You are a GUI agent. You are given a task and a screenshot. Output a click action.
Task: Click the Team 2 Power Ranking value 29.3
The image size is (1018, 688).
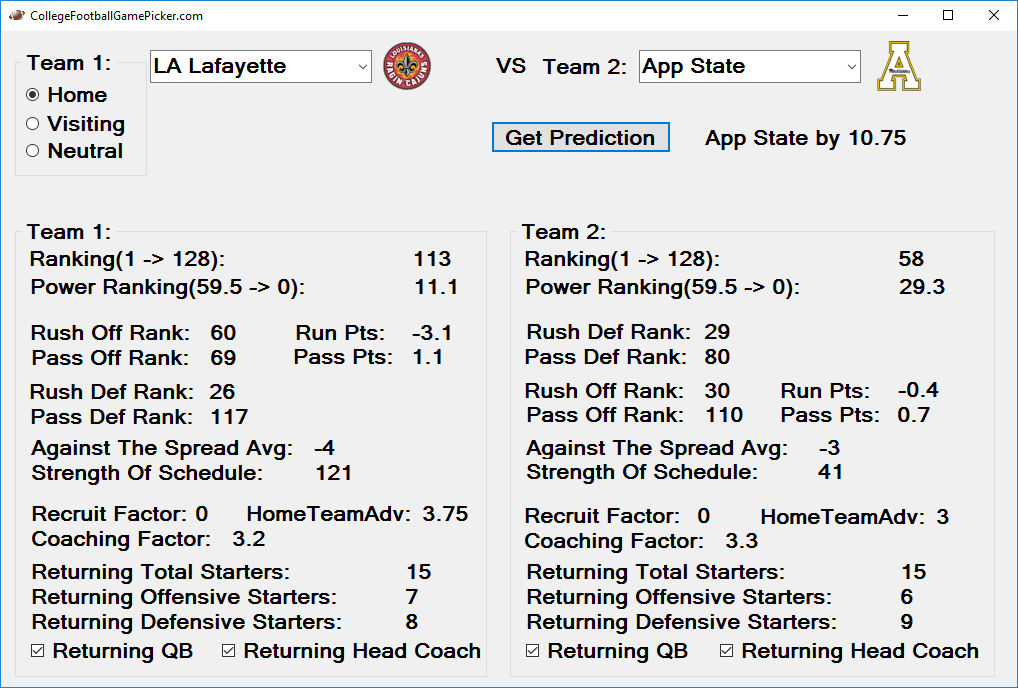coord(921,287)
